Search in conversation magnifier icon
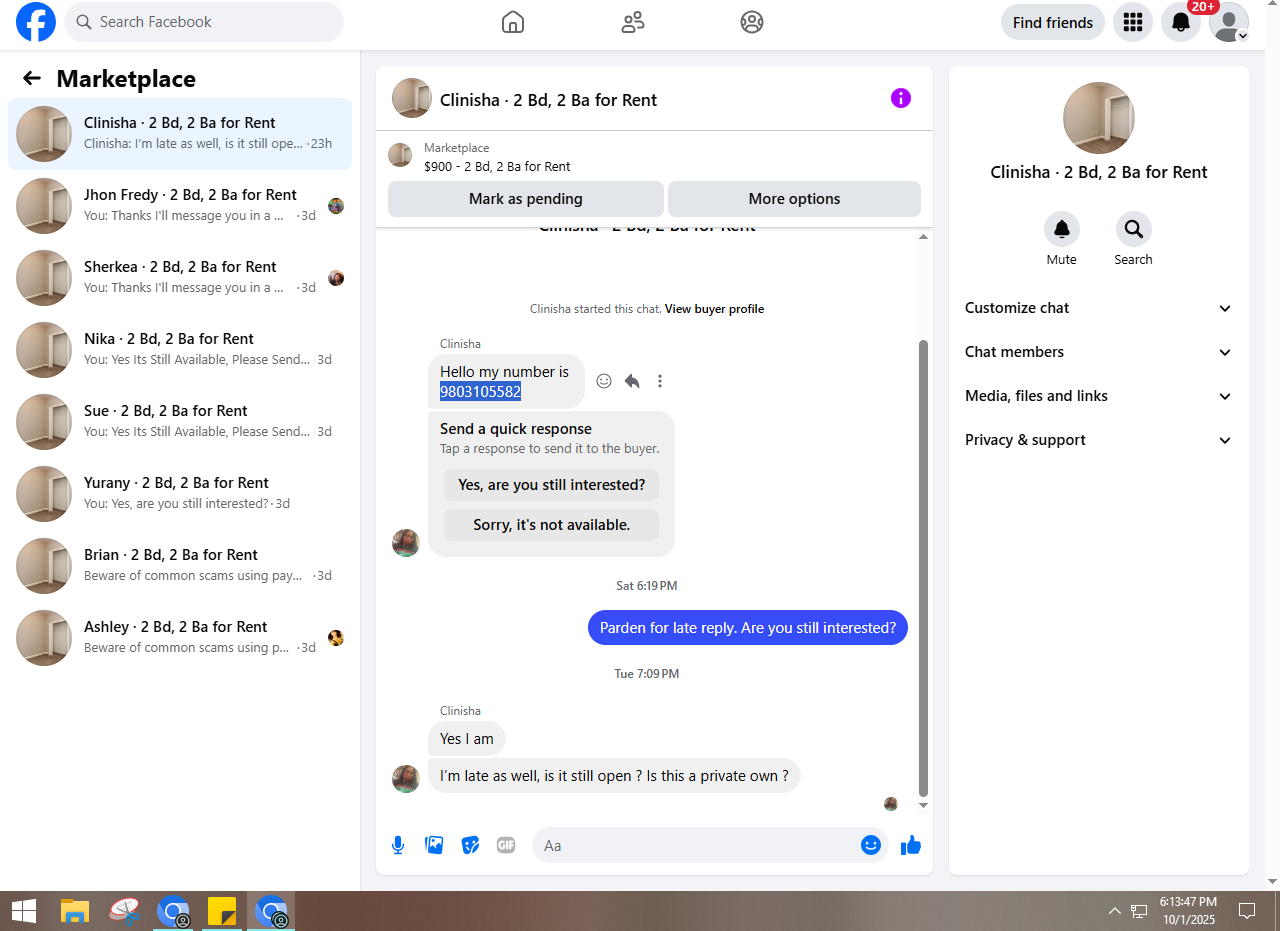 1134,229
